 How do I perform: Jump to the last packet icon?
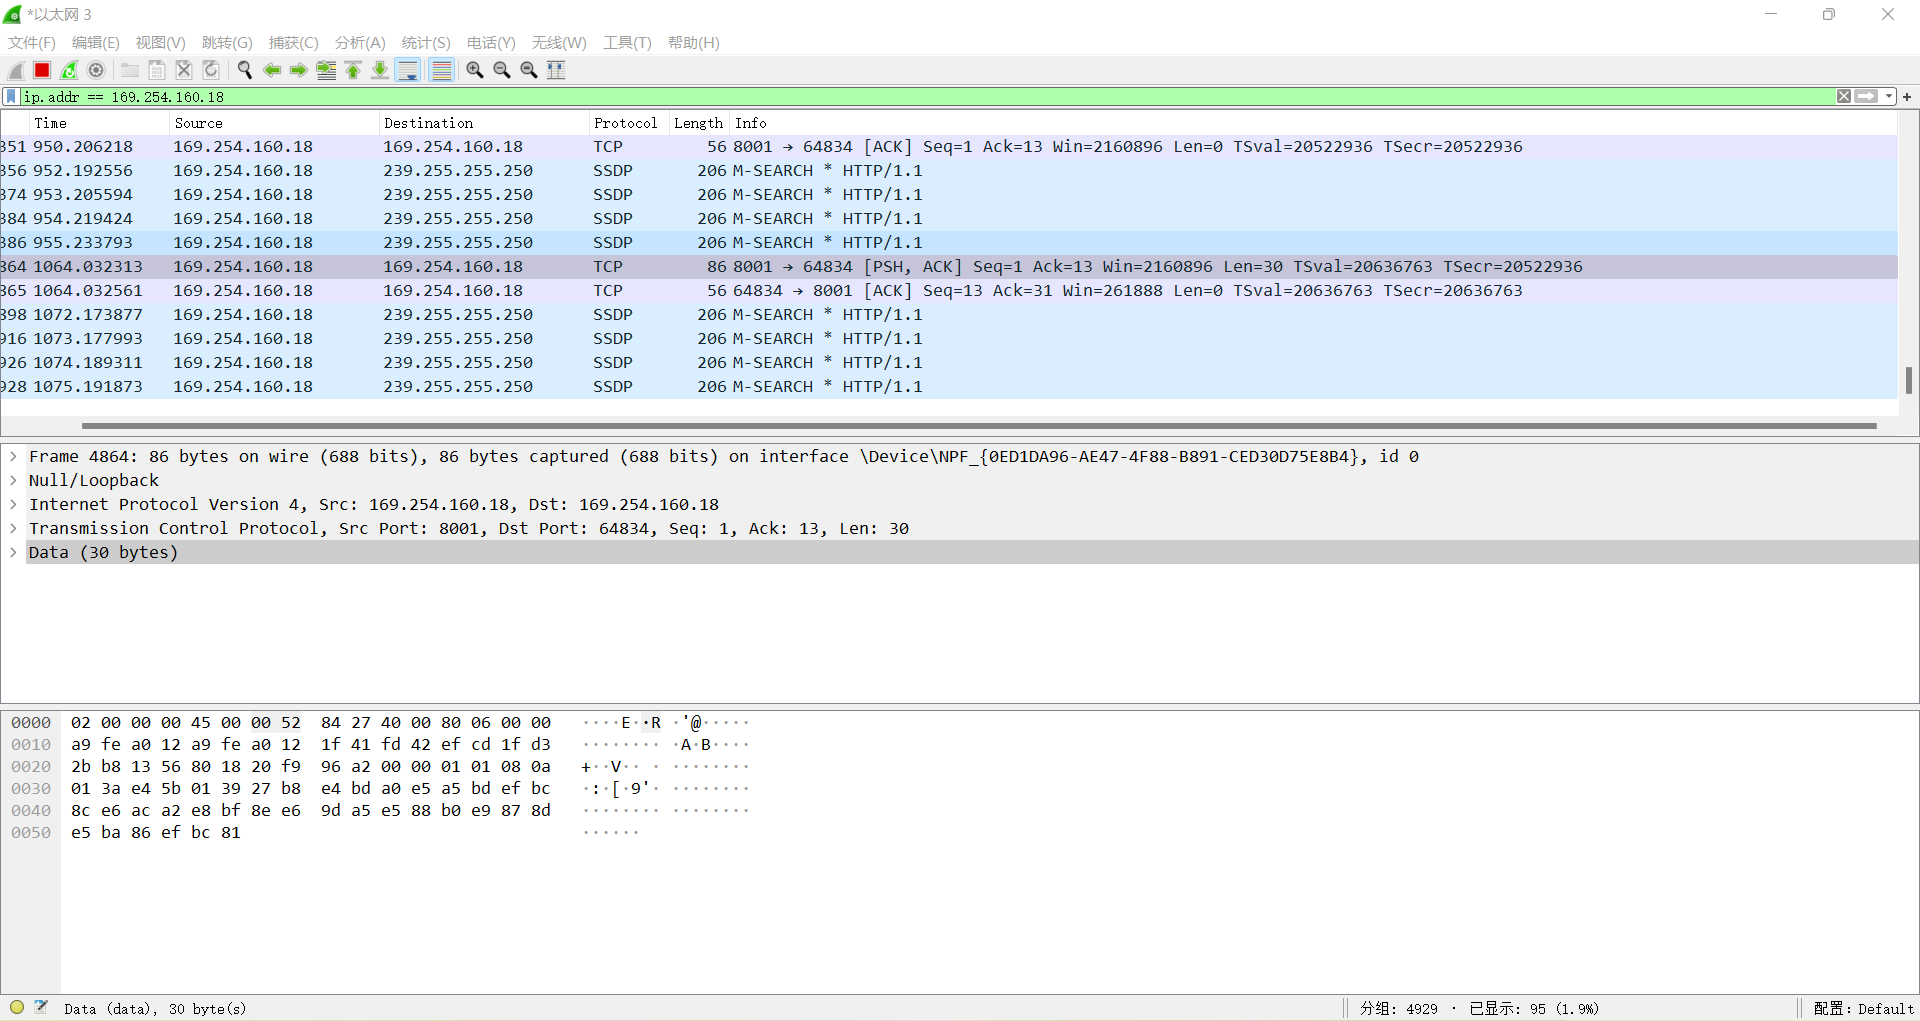[x=380, y=70]
